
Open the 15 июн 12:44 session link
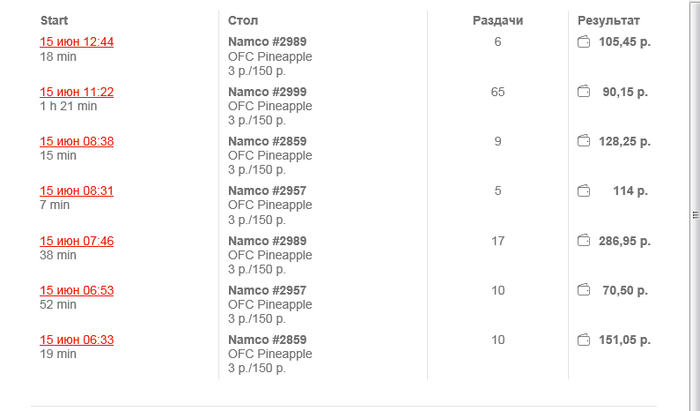click(77, 42)
